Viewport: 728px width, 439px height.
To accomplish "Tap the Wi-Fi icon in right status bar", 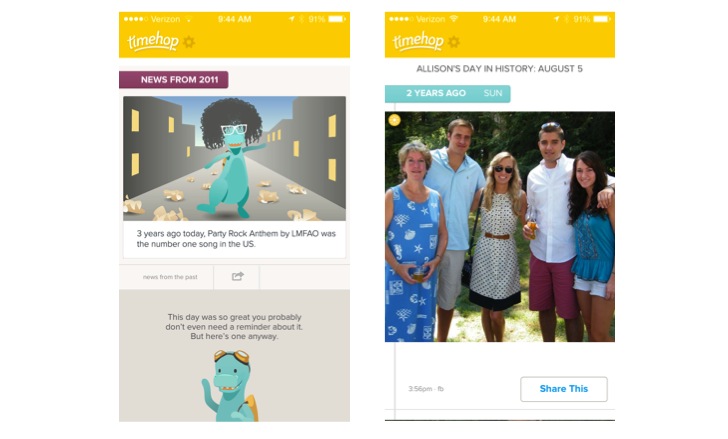I will click(x=454, y=19).
